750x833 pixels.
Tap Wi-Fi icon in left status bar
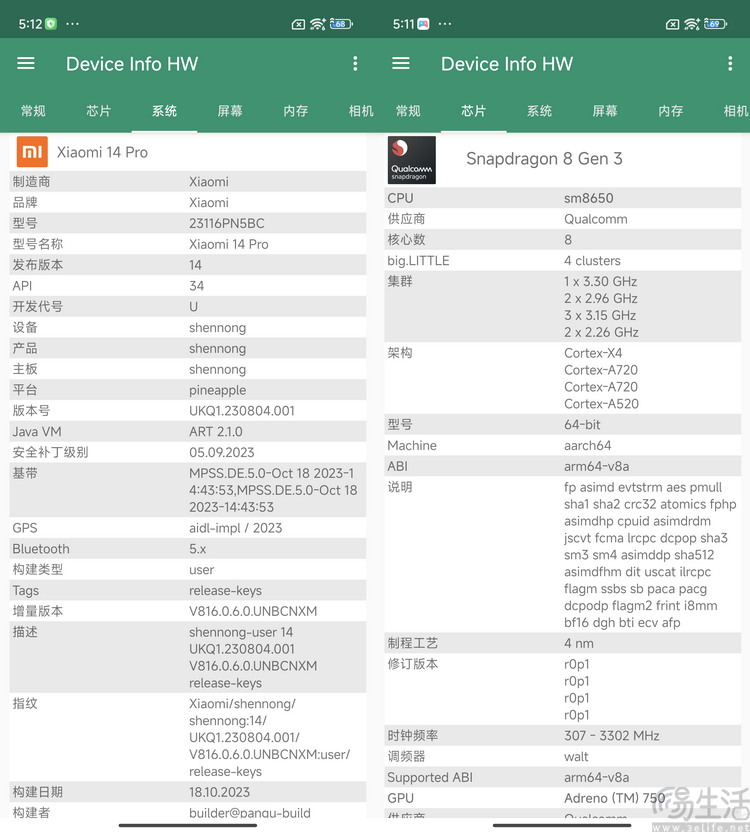[318, 24]
